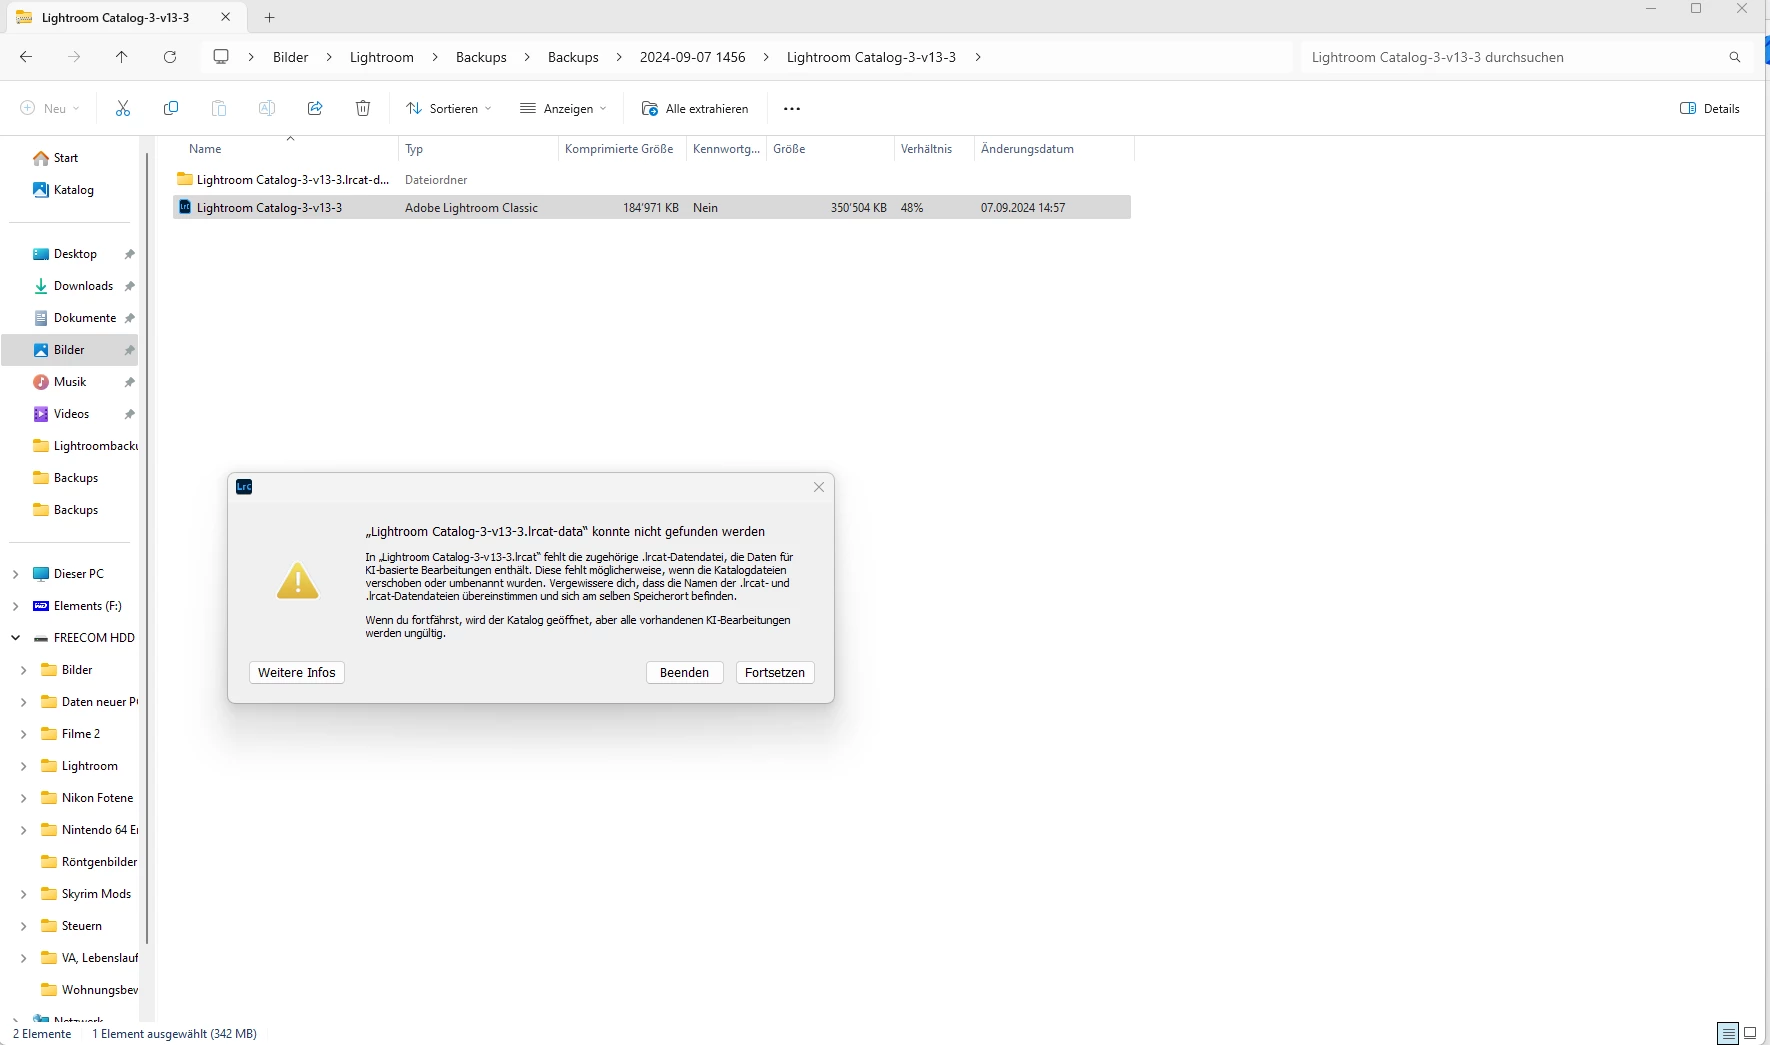Open the Sortieren dropdown
The height and width of the screenshot is (1045, 1770).
point(449,108)
